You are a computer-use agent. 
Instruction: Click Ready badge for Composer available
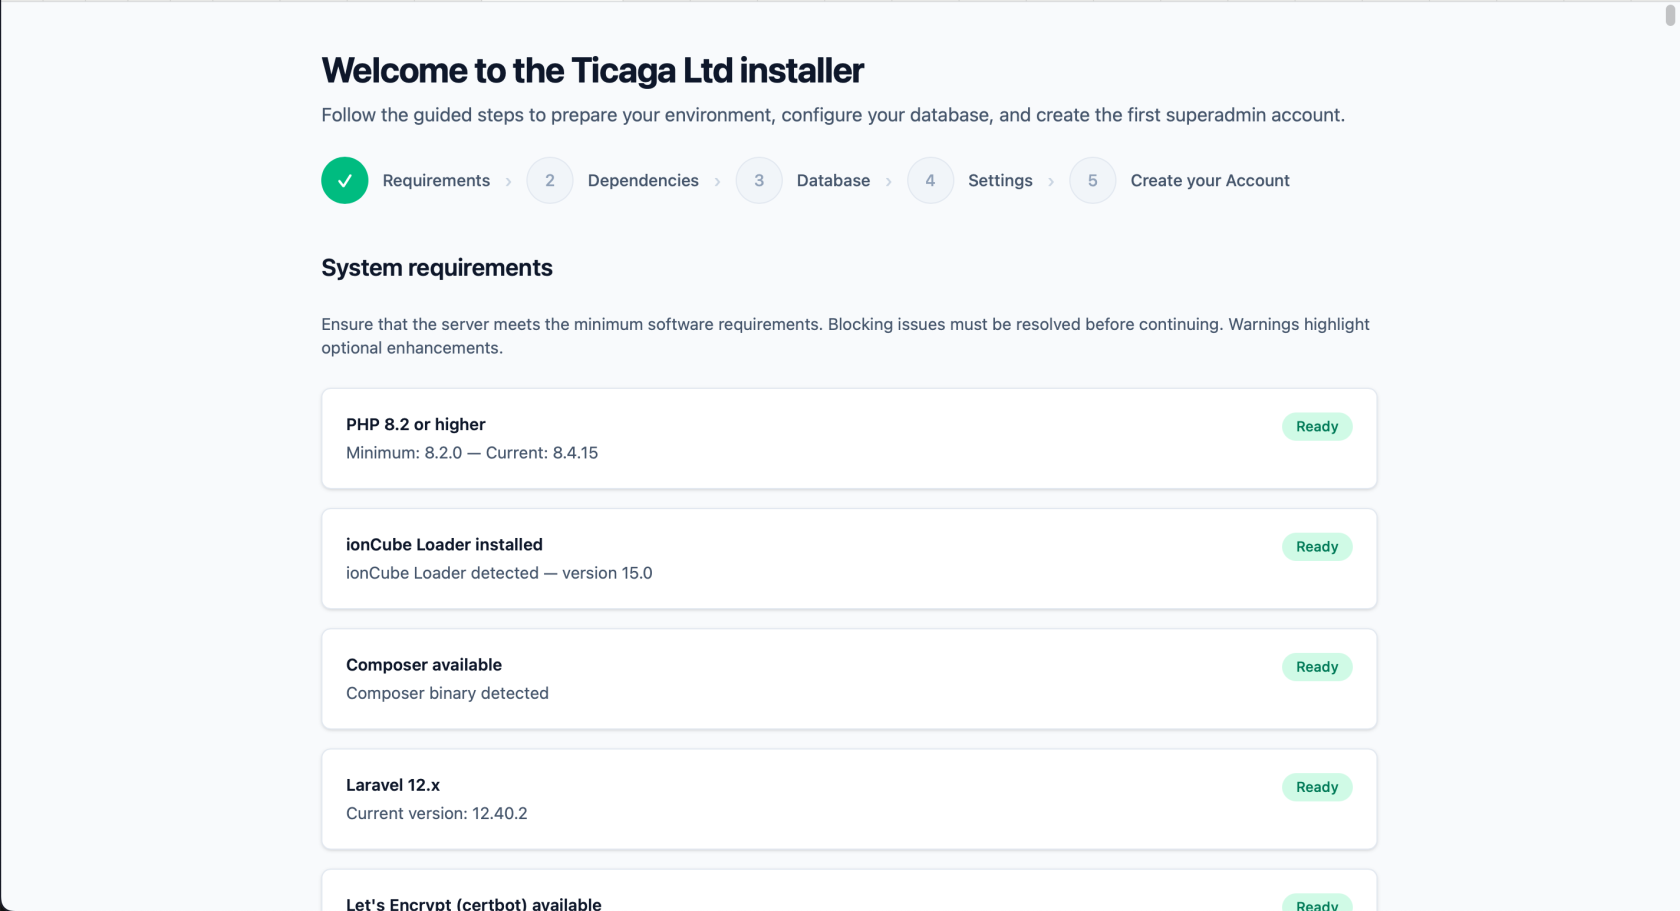1316,667
